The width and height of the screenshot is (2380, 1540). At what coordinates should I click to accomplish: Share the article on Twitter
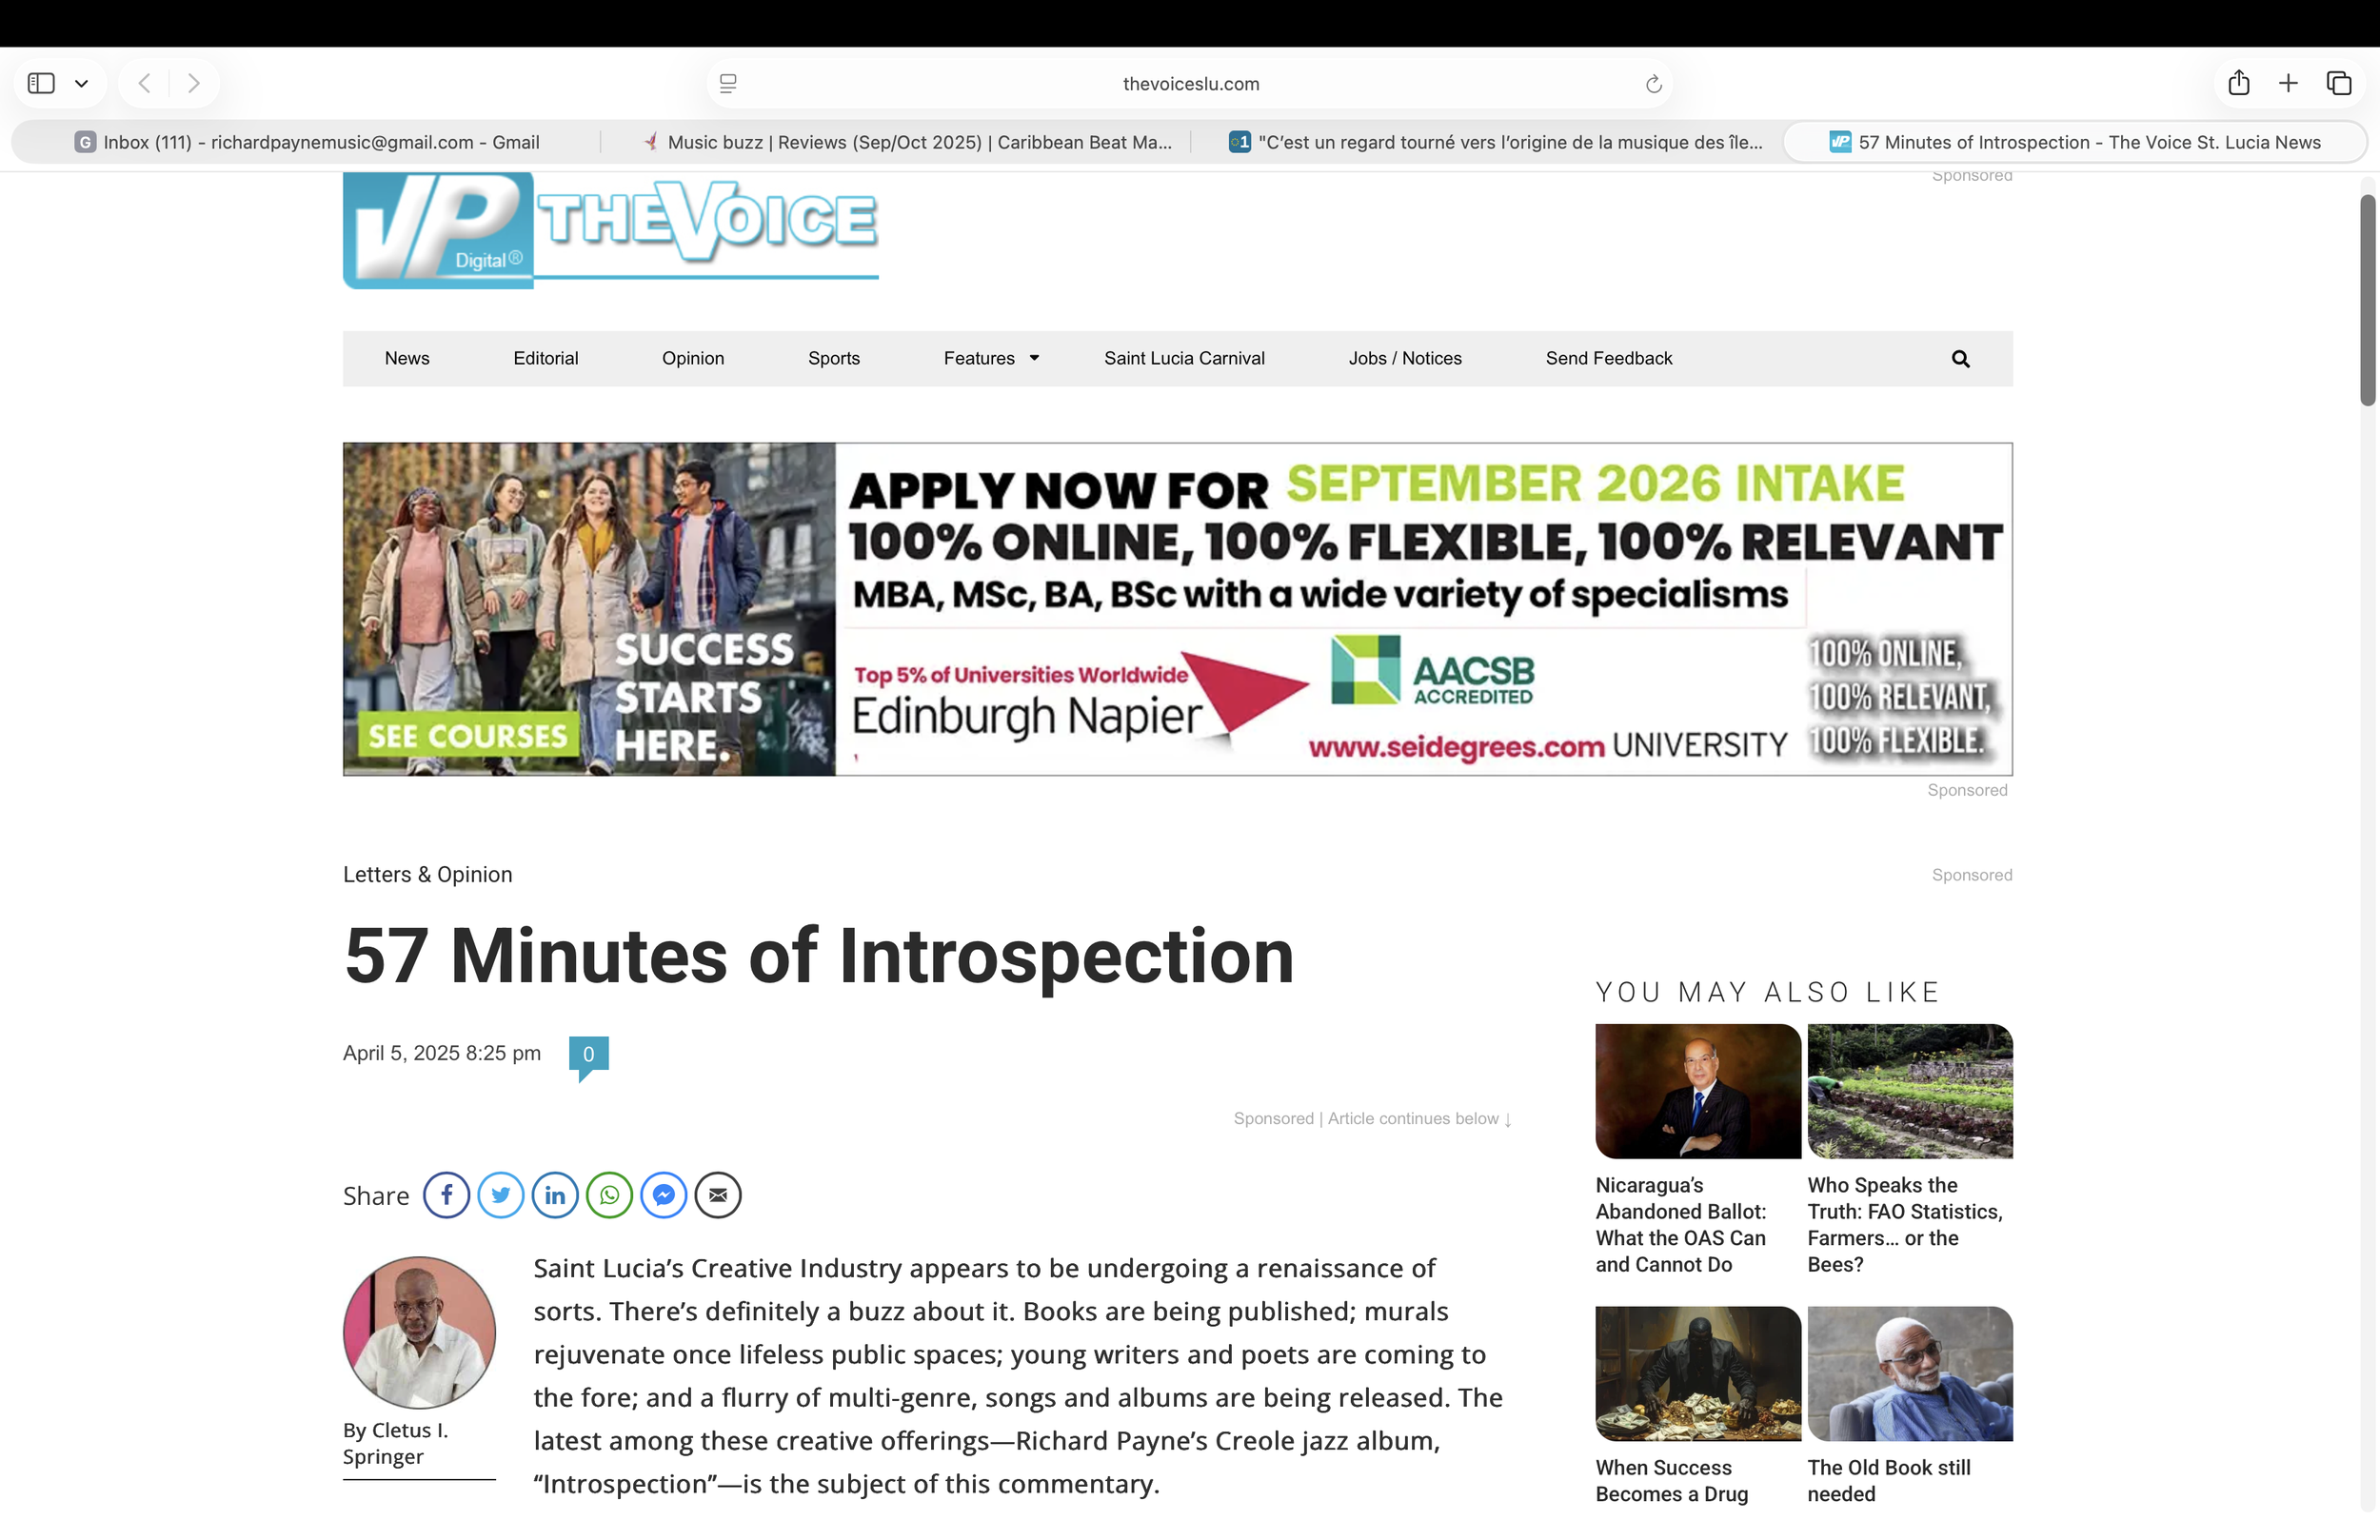(501, 1195)
